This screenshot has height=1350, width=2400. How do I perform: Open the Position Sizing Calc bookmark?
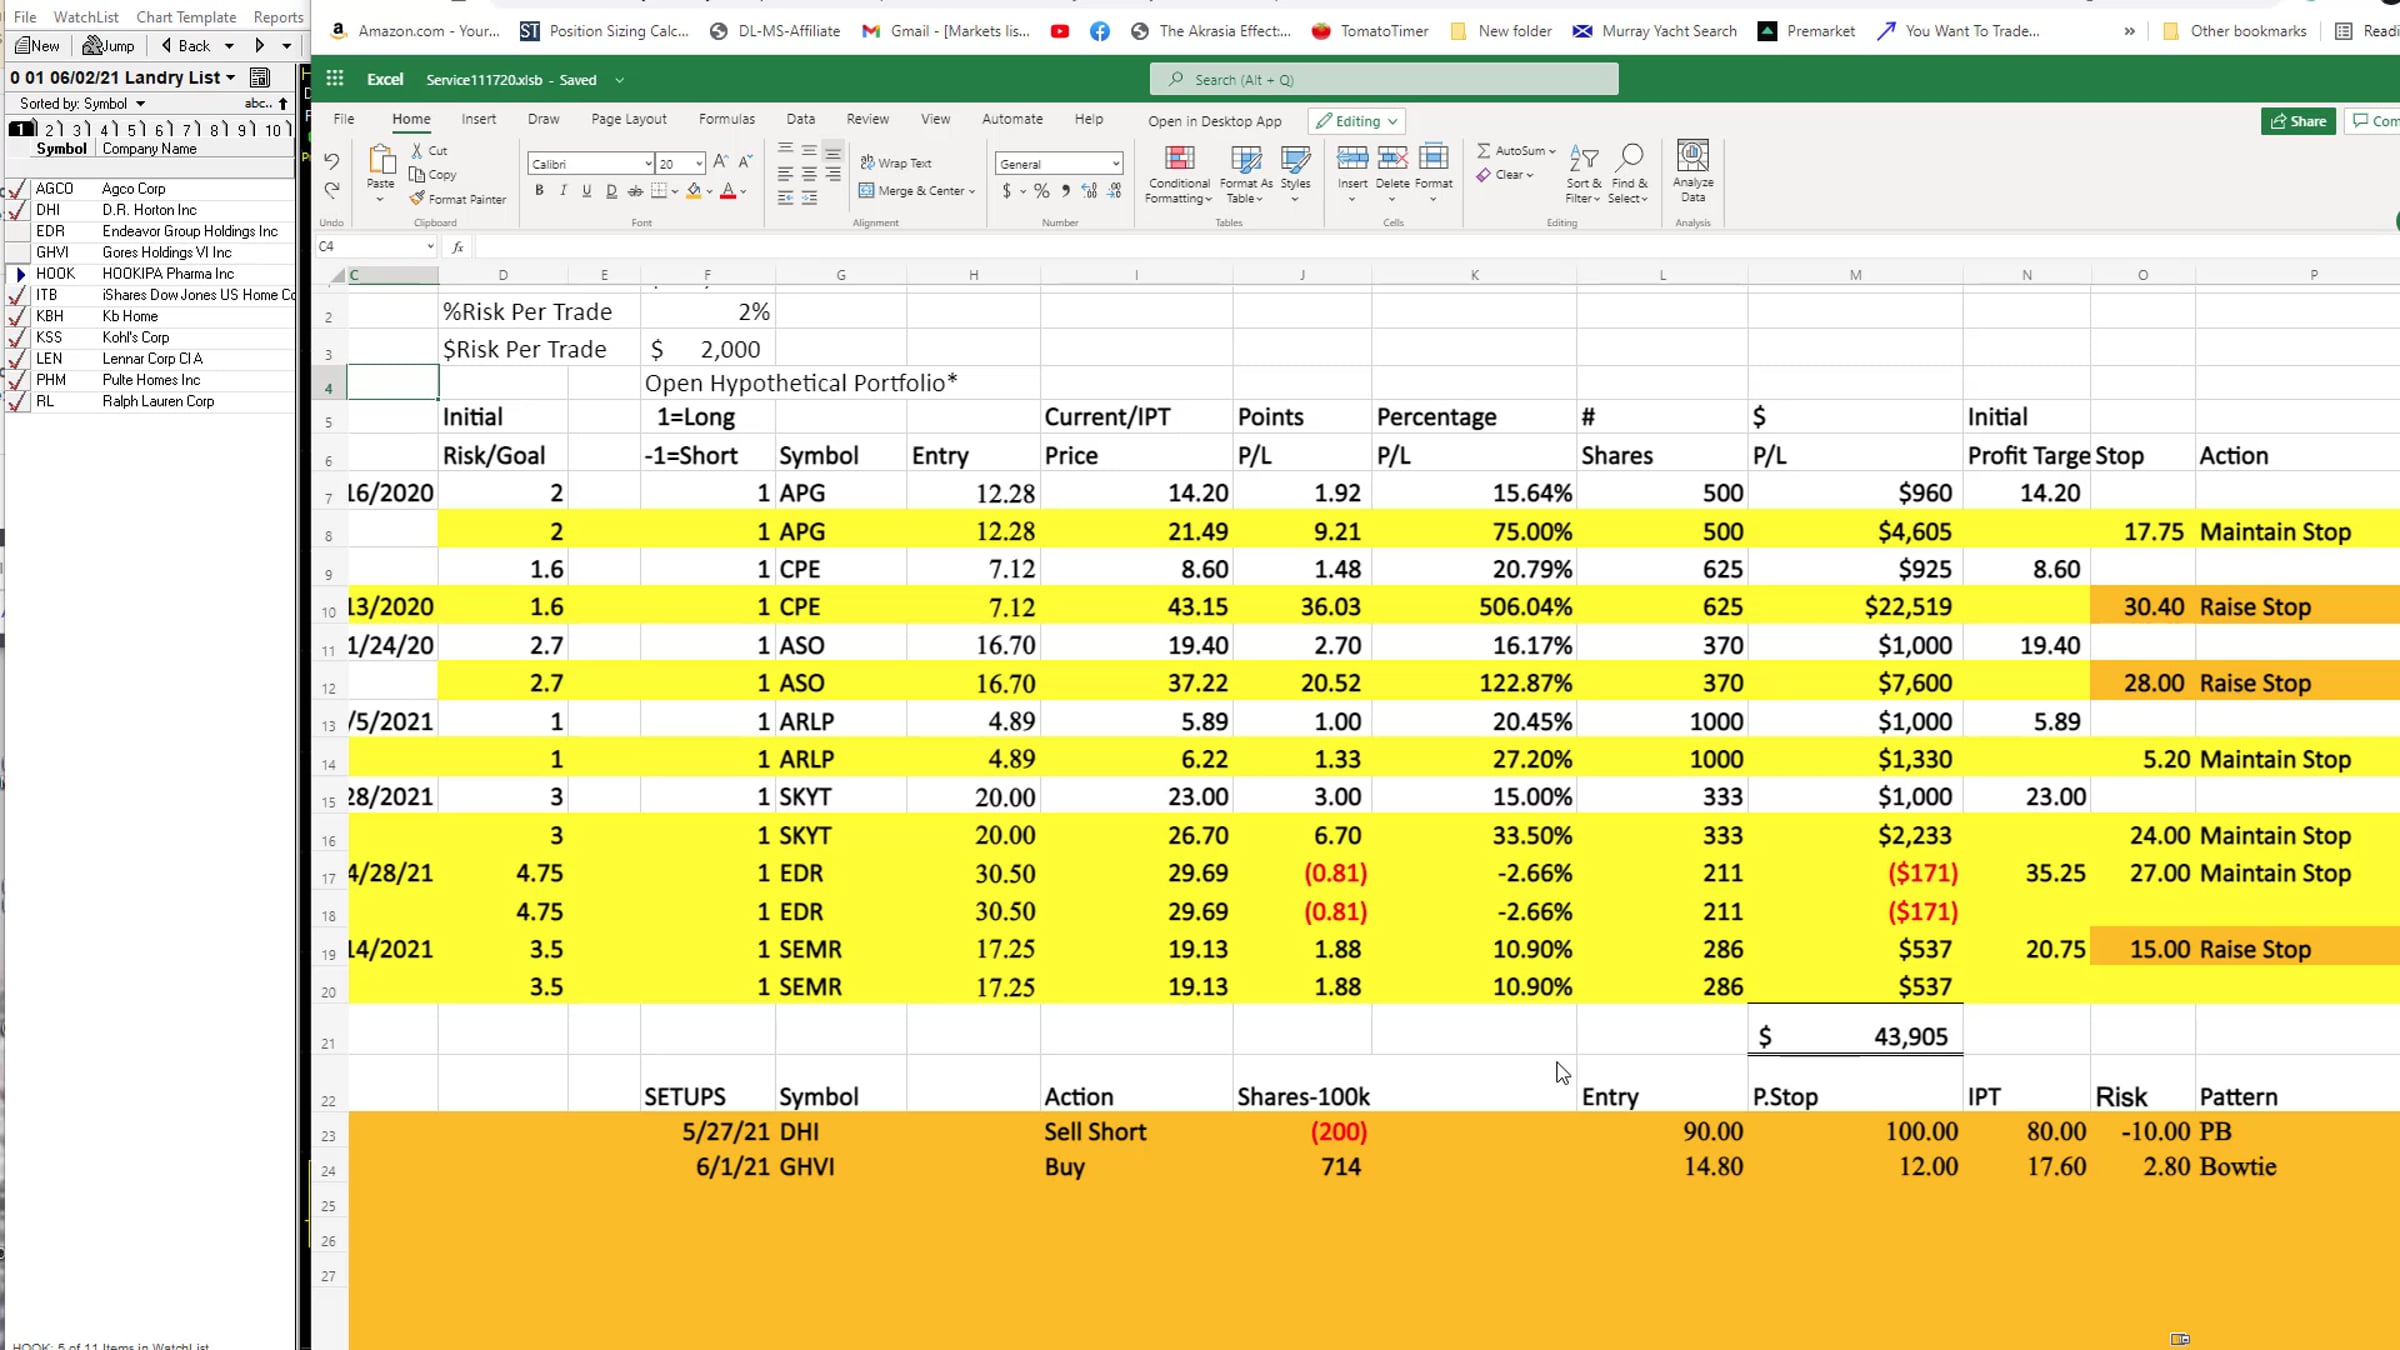point(605,31)
